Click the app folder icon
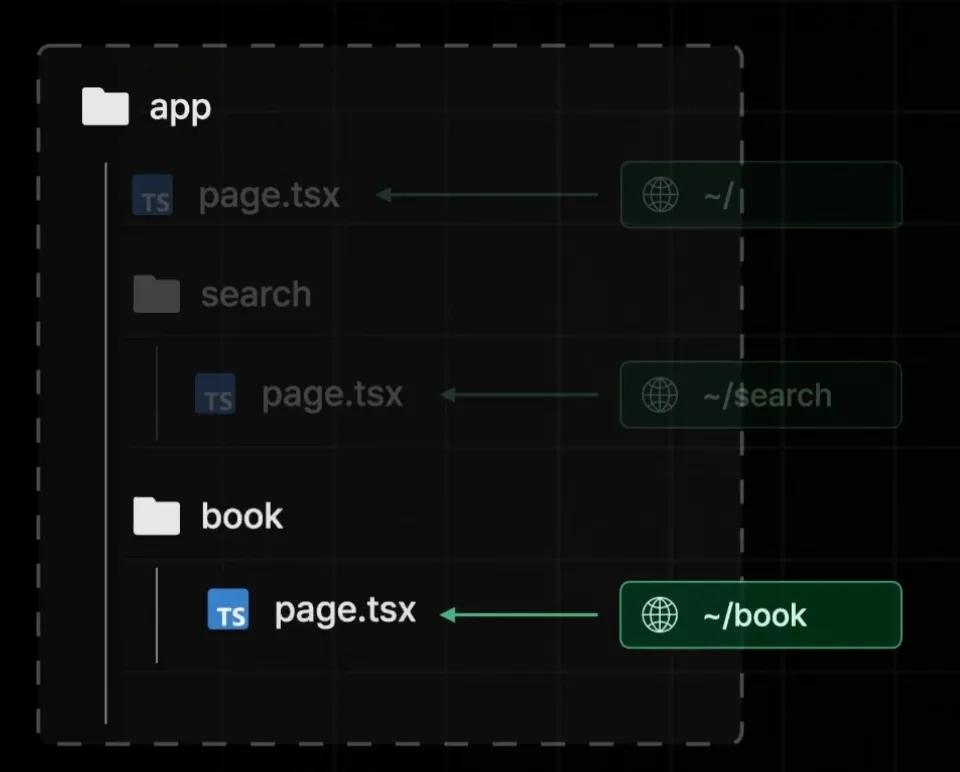Image resolution: width=960 pixels, height=772 pixels. 105,107
